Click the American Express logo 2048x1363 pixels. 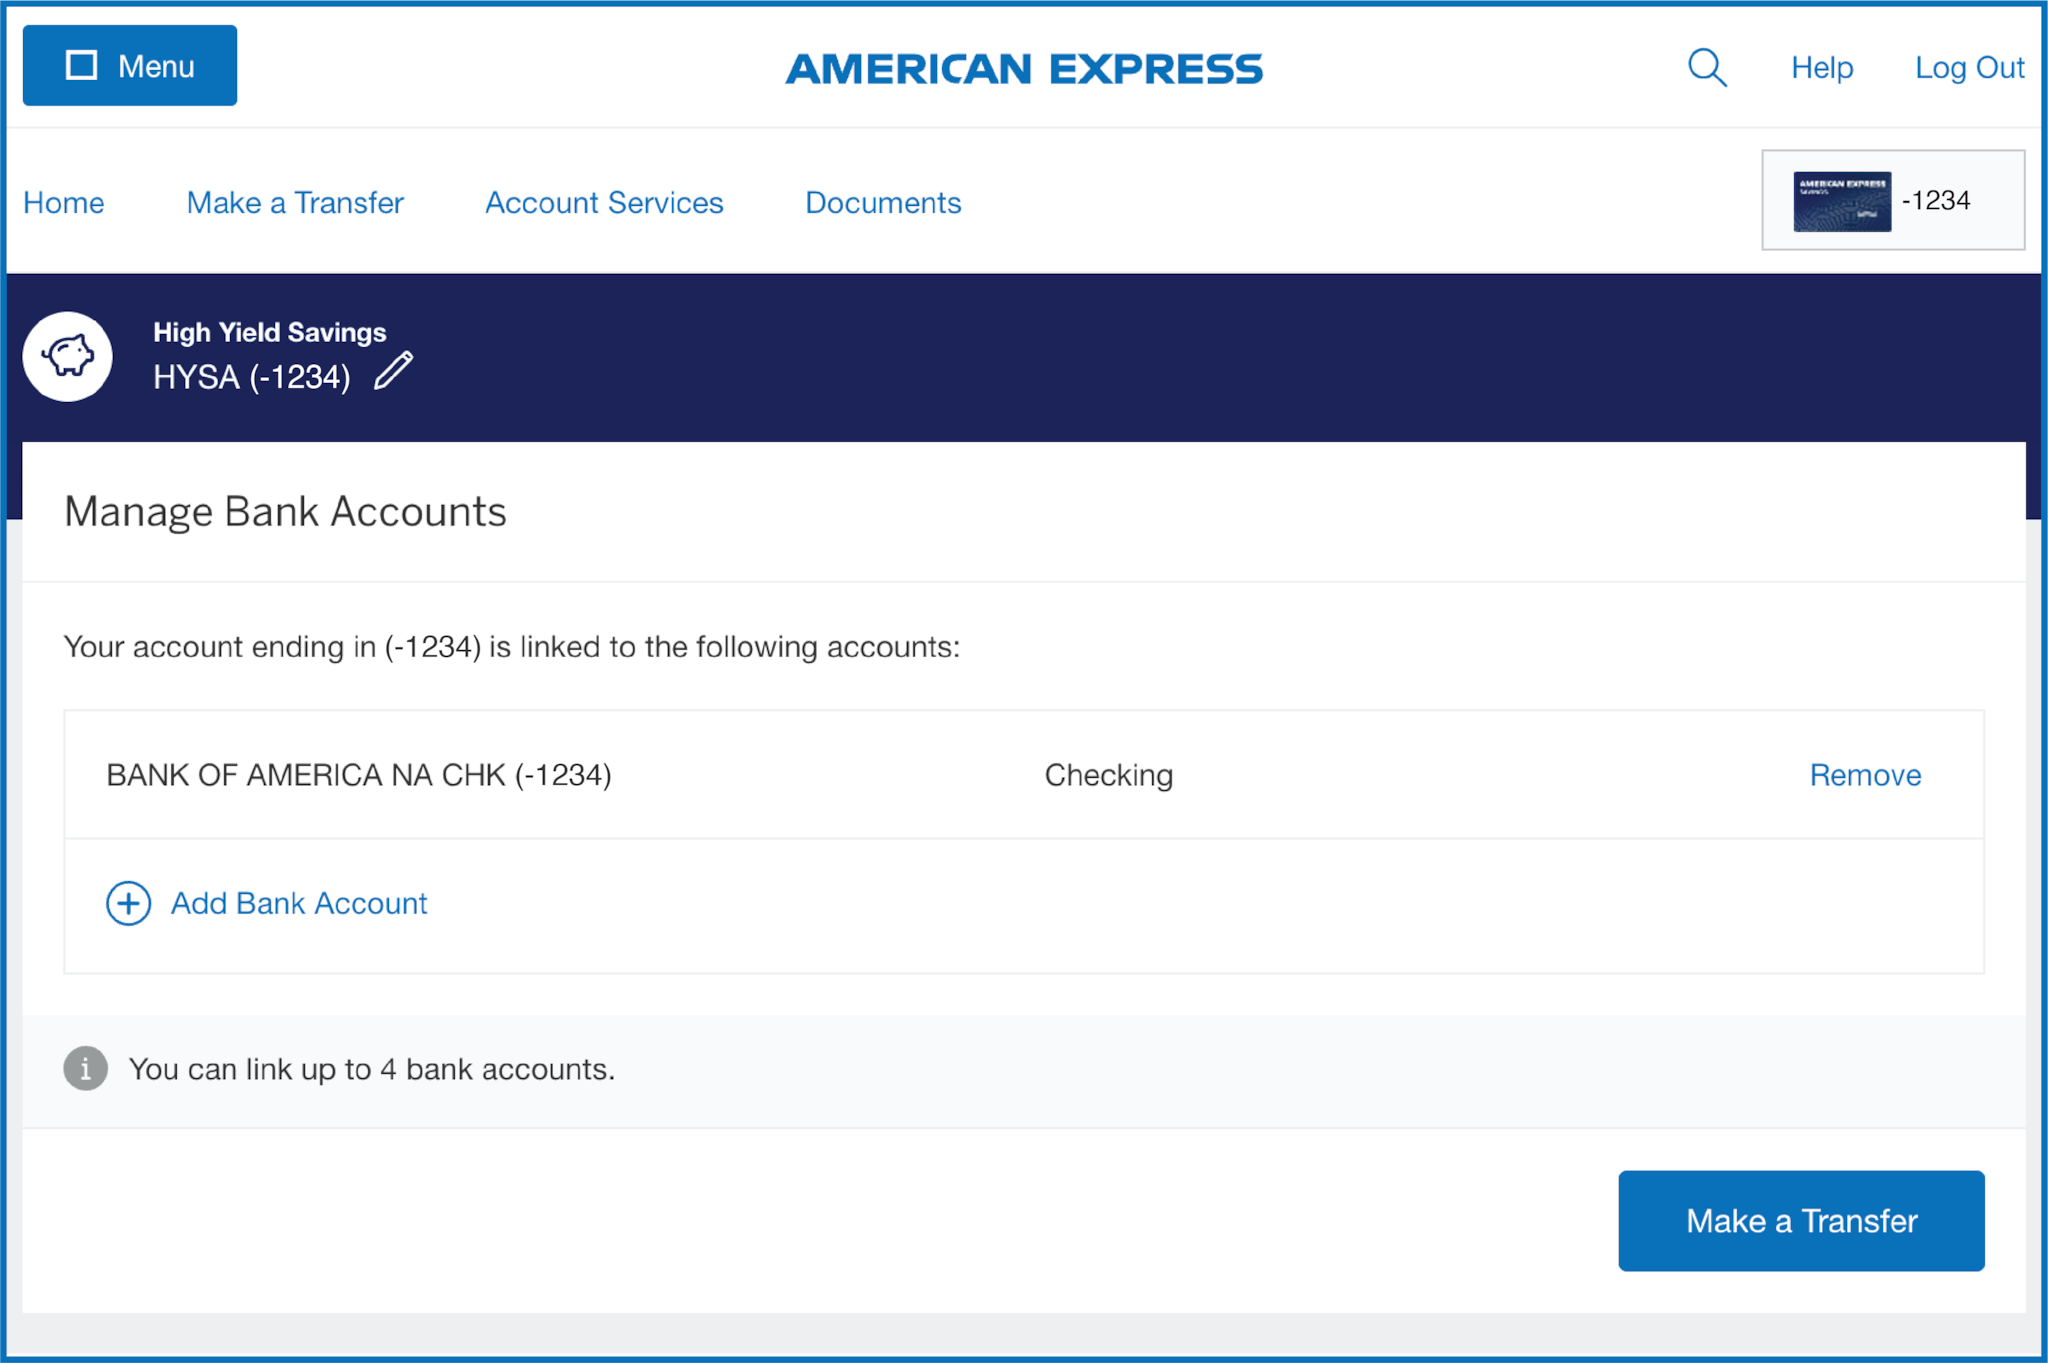tap(1024, 69)
